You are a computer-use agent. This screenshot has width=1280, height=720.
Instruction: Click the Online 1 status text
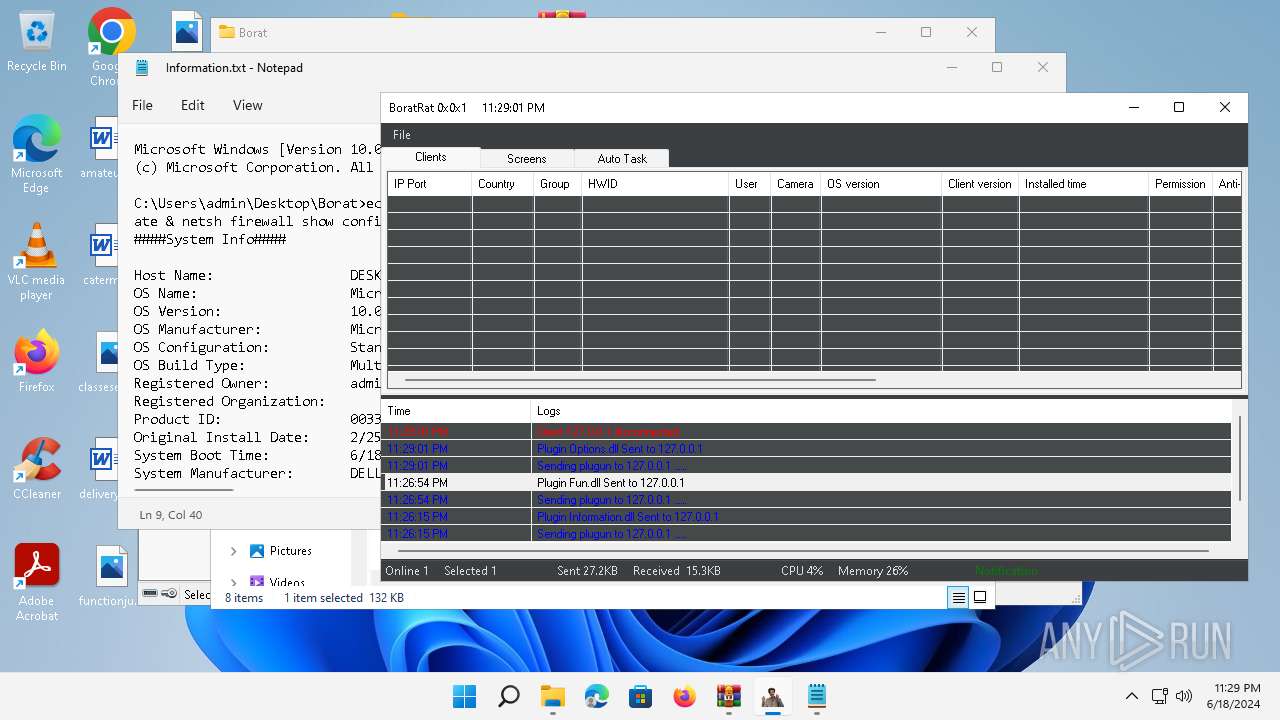407,571
